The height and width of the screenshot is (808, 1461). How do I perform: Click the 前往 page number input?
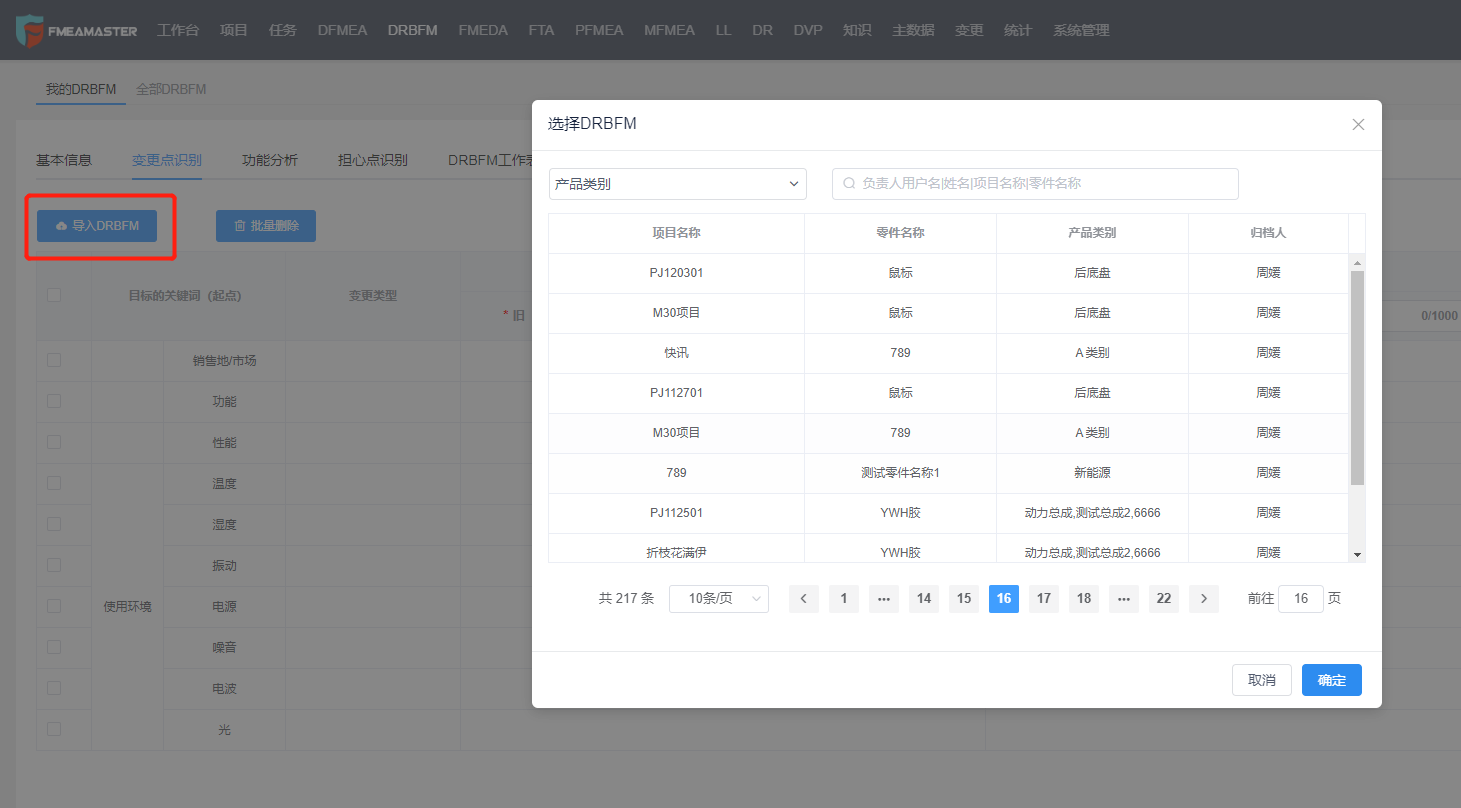coord(1301,599)
